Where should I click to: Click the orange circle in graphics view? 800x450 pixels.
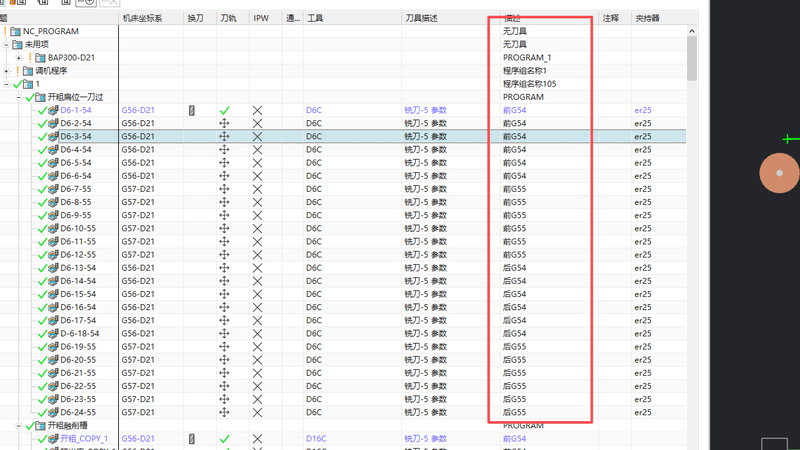tap(779, 173)
